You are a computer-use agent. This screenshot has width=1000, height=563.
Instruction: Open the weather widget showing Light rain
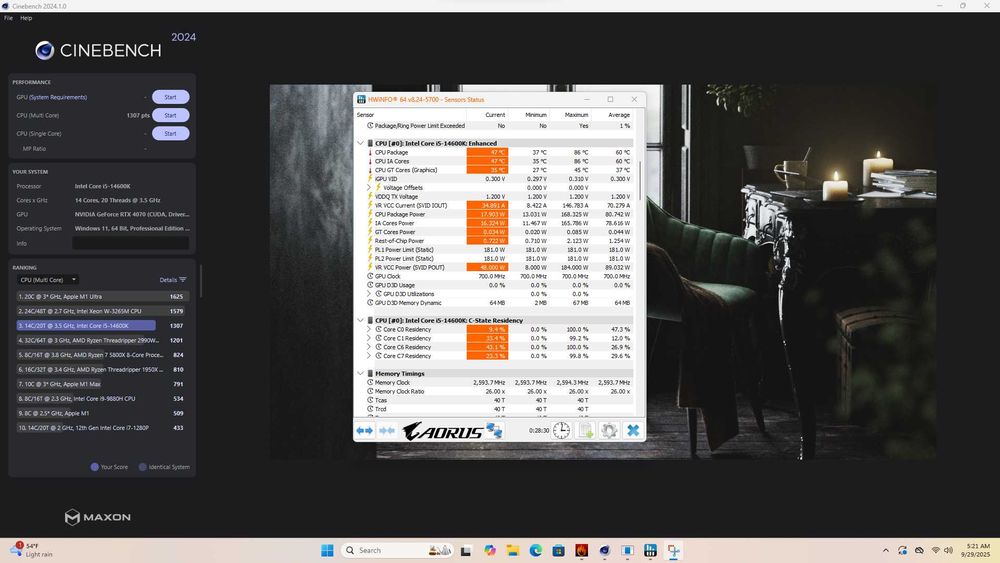point(32,550)
